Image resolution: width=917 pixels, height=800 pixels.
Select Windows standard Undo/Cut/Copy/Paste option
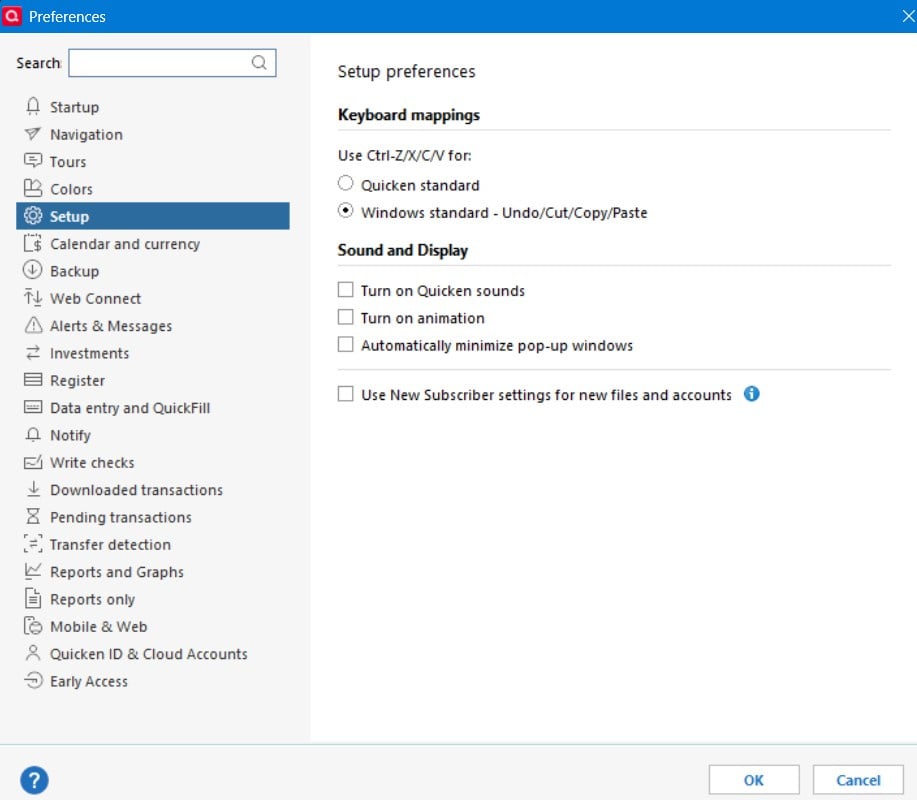tap(346, 211)
